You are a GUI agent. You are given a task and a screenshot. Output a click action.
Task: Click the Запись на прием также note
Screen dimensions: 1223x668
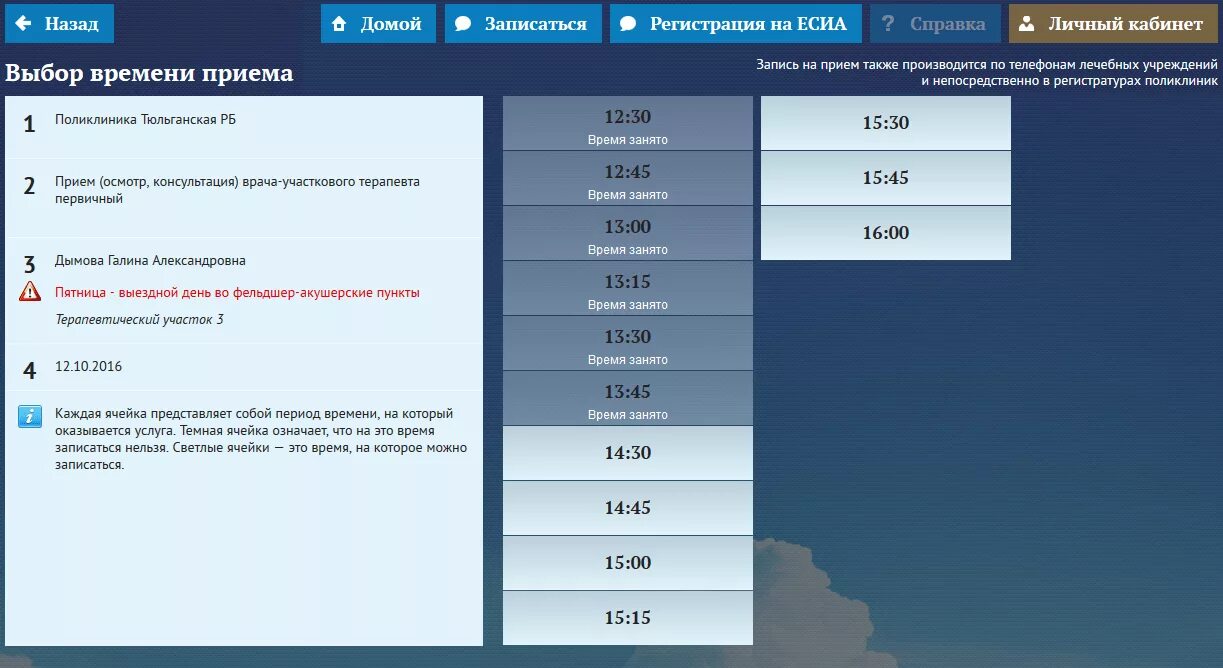987,72
